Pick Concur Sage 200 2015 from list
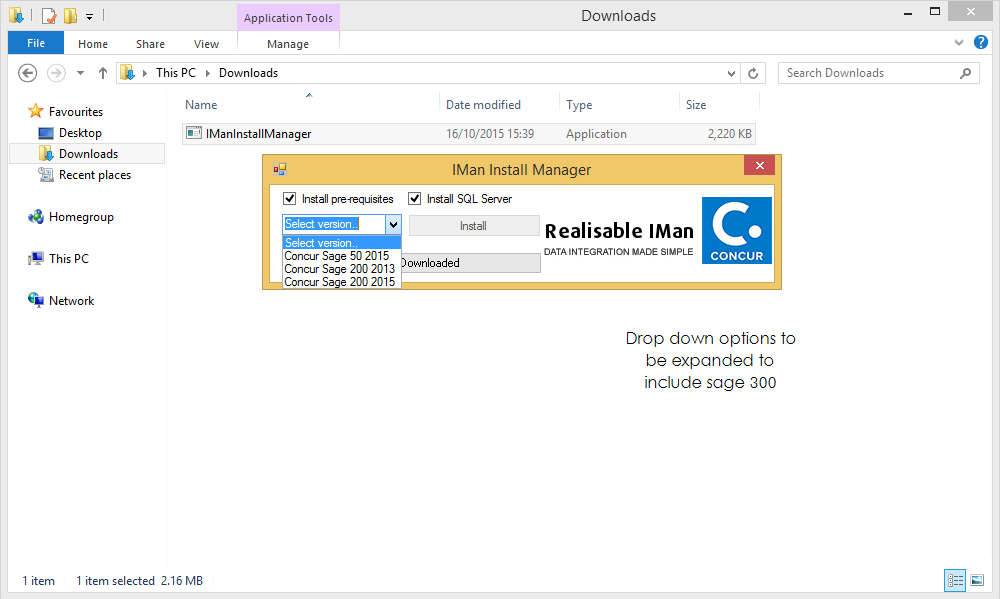 pyautogui.click(x=339, y=282)
